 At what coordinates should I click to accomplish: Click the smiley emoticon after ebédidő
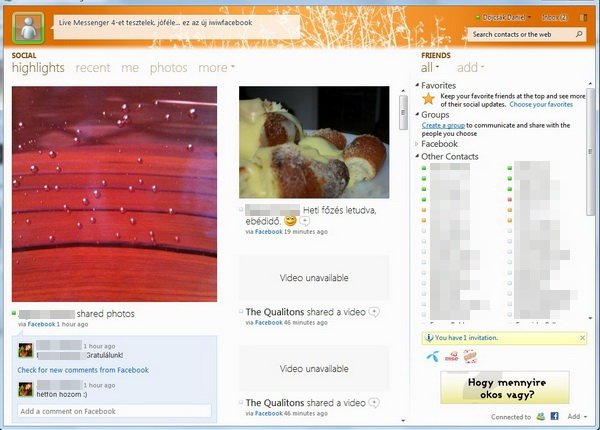(290, 221)
